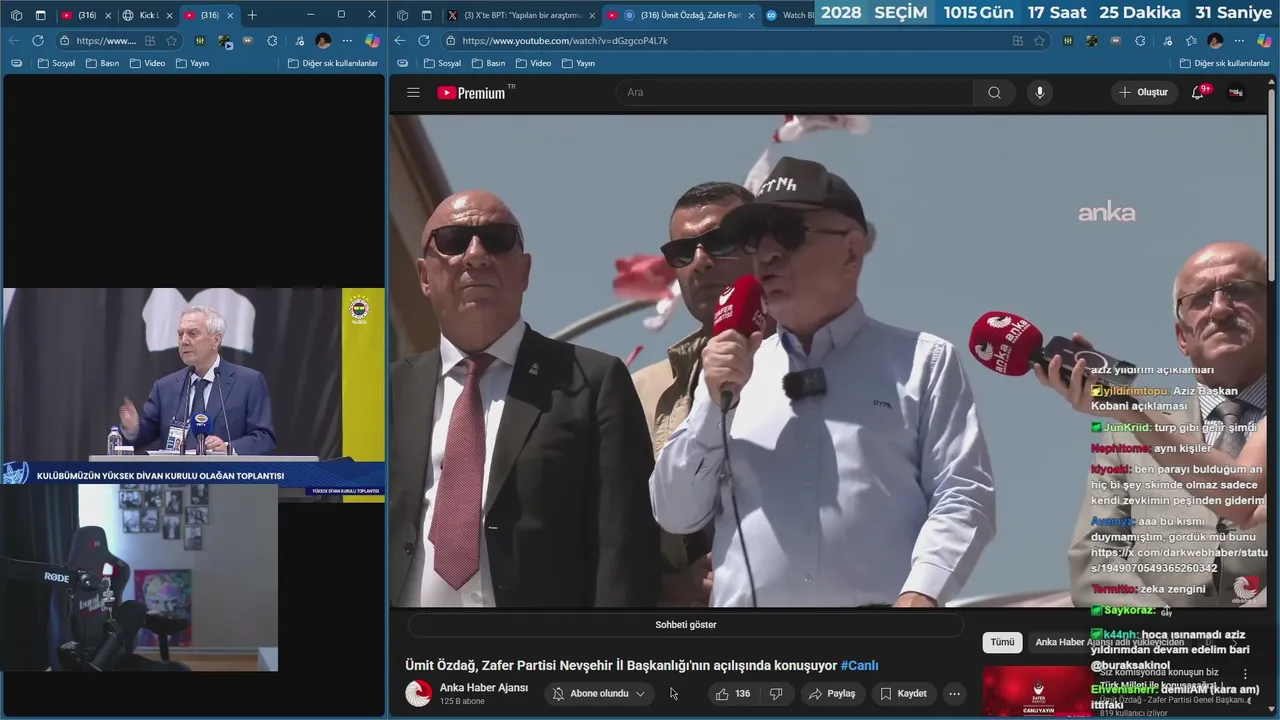Click the right browser address bar URL

[565, 41]
